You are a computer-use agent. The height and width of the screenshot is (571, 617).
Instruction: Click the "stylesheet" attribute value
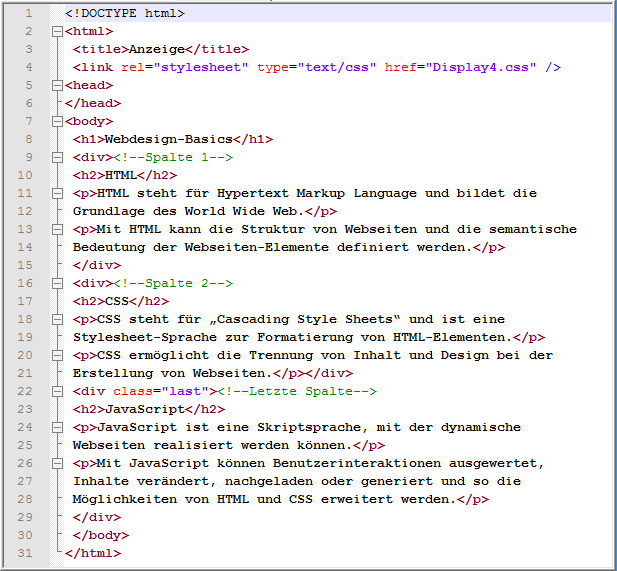coord(201,67)
